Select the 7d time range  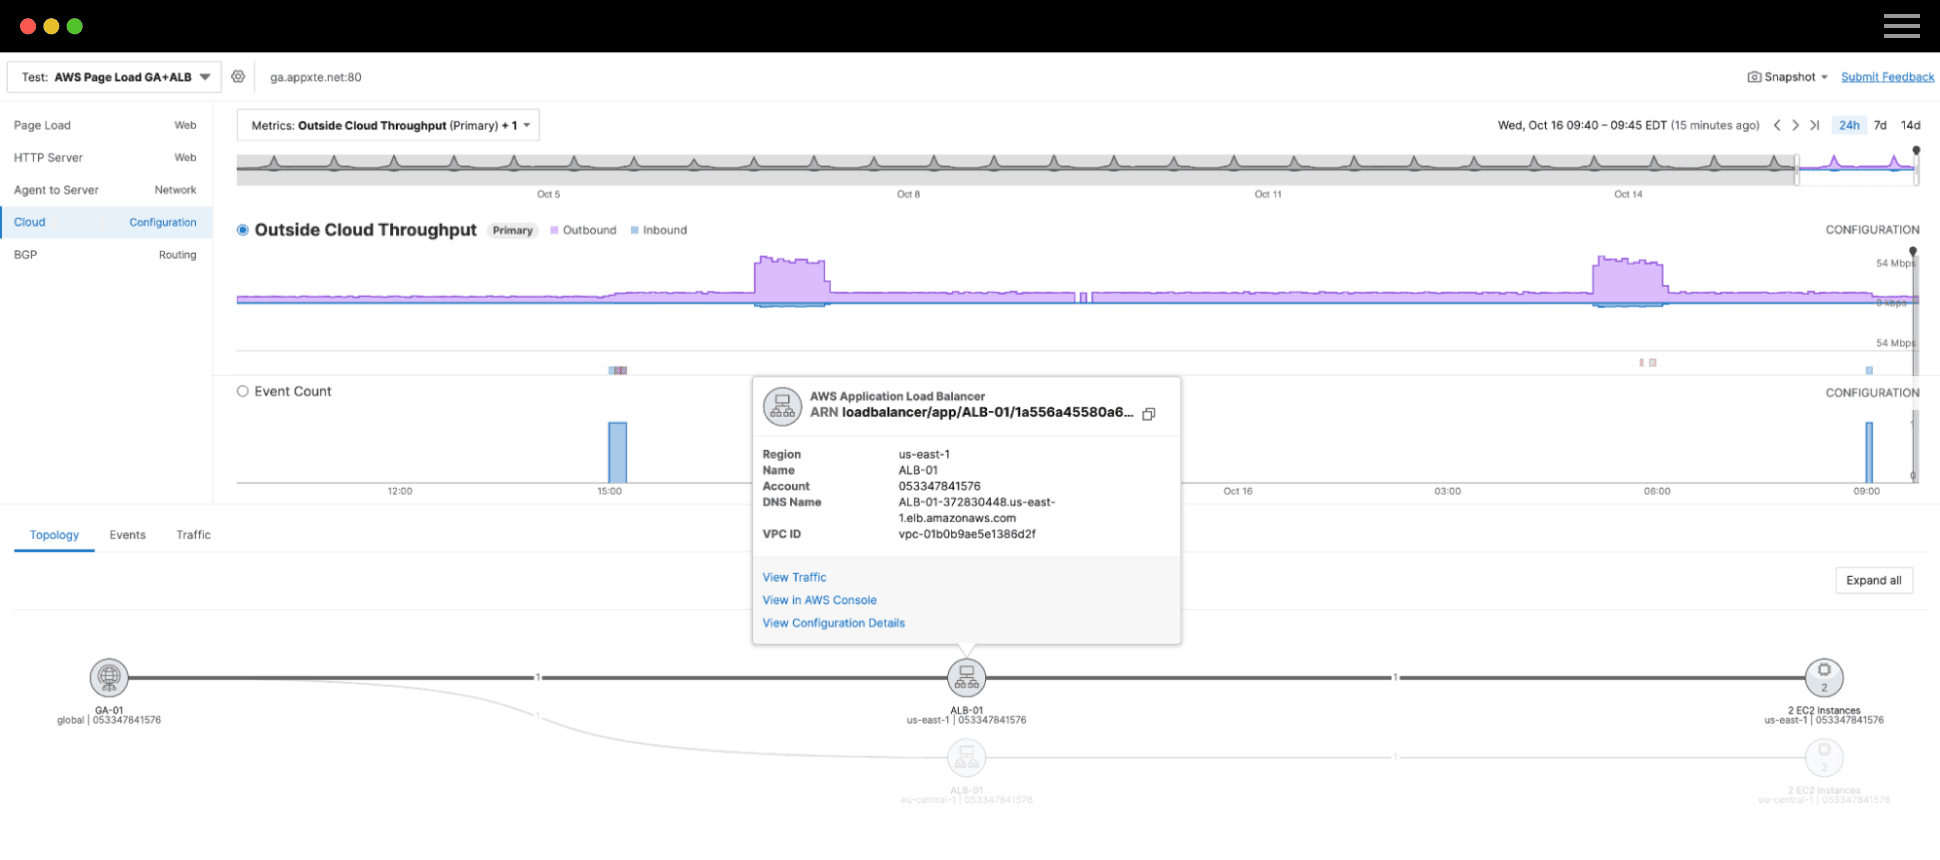1880,125
